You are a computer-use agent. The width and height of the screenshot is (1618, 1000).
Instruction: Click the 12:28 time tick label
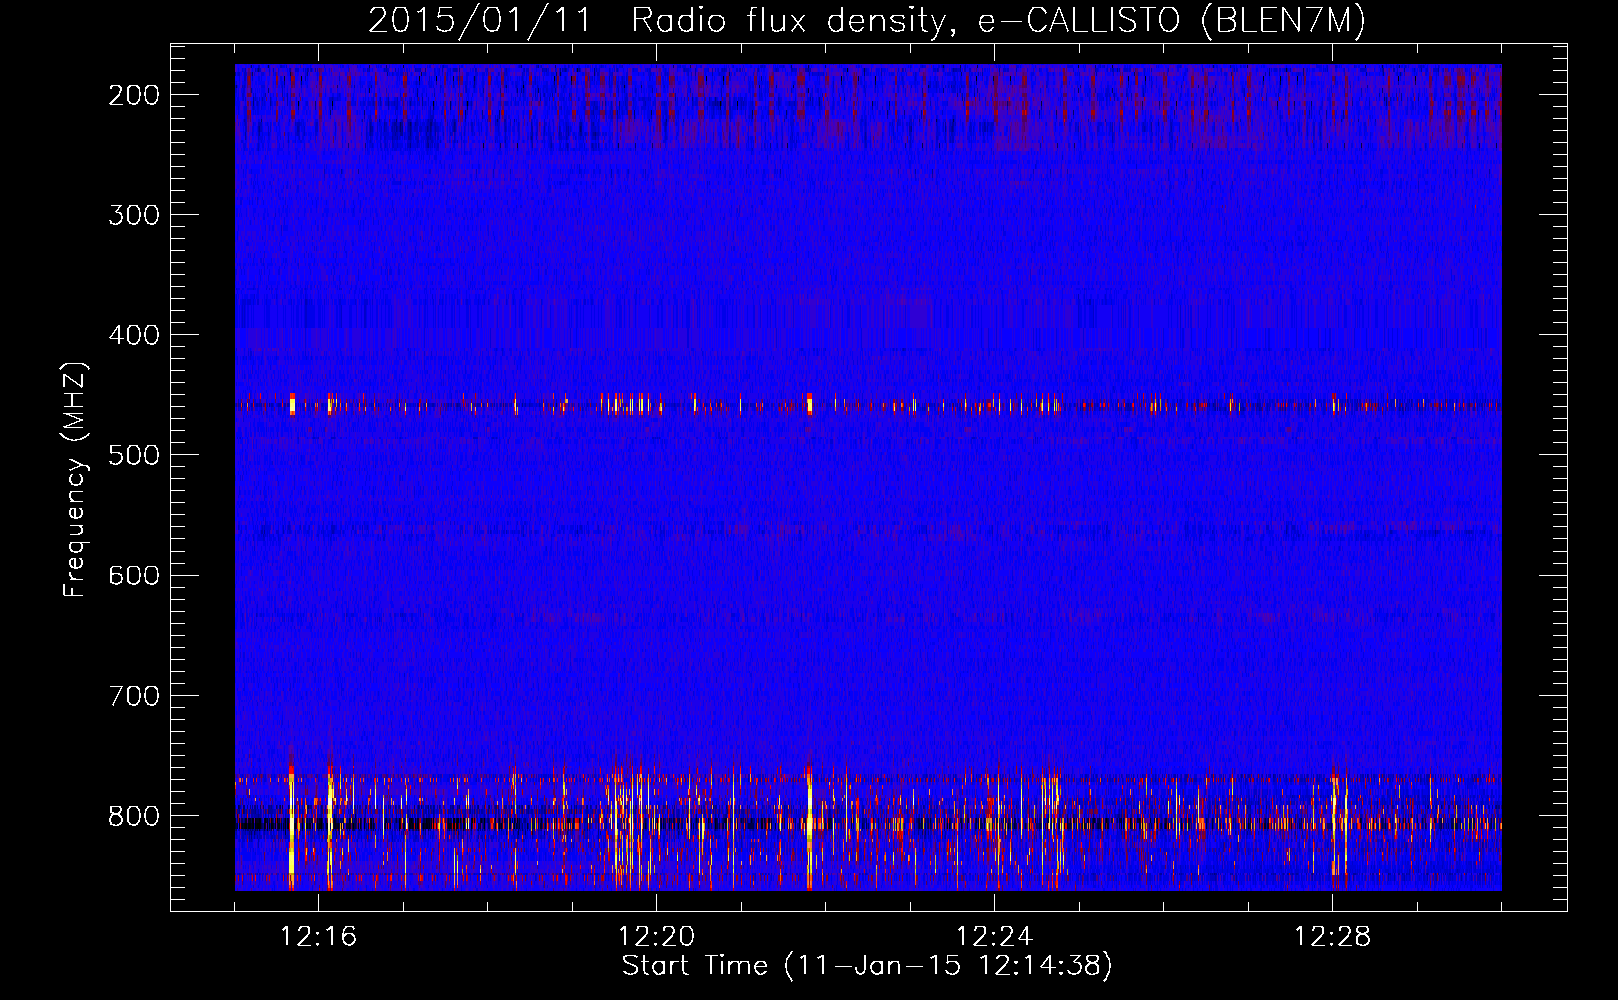click(1333, 937)
